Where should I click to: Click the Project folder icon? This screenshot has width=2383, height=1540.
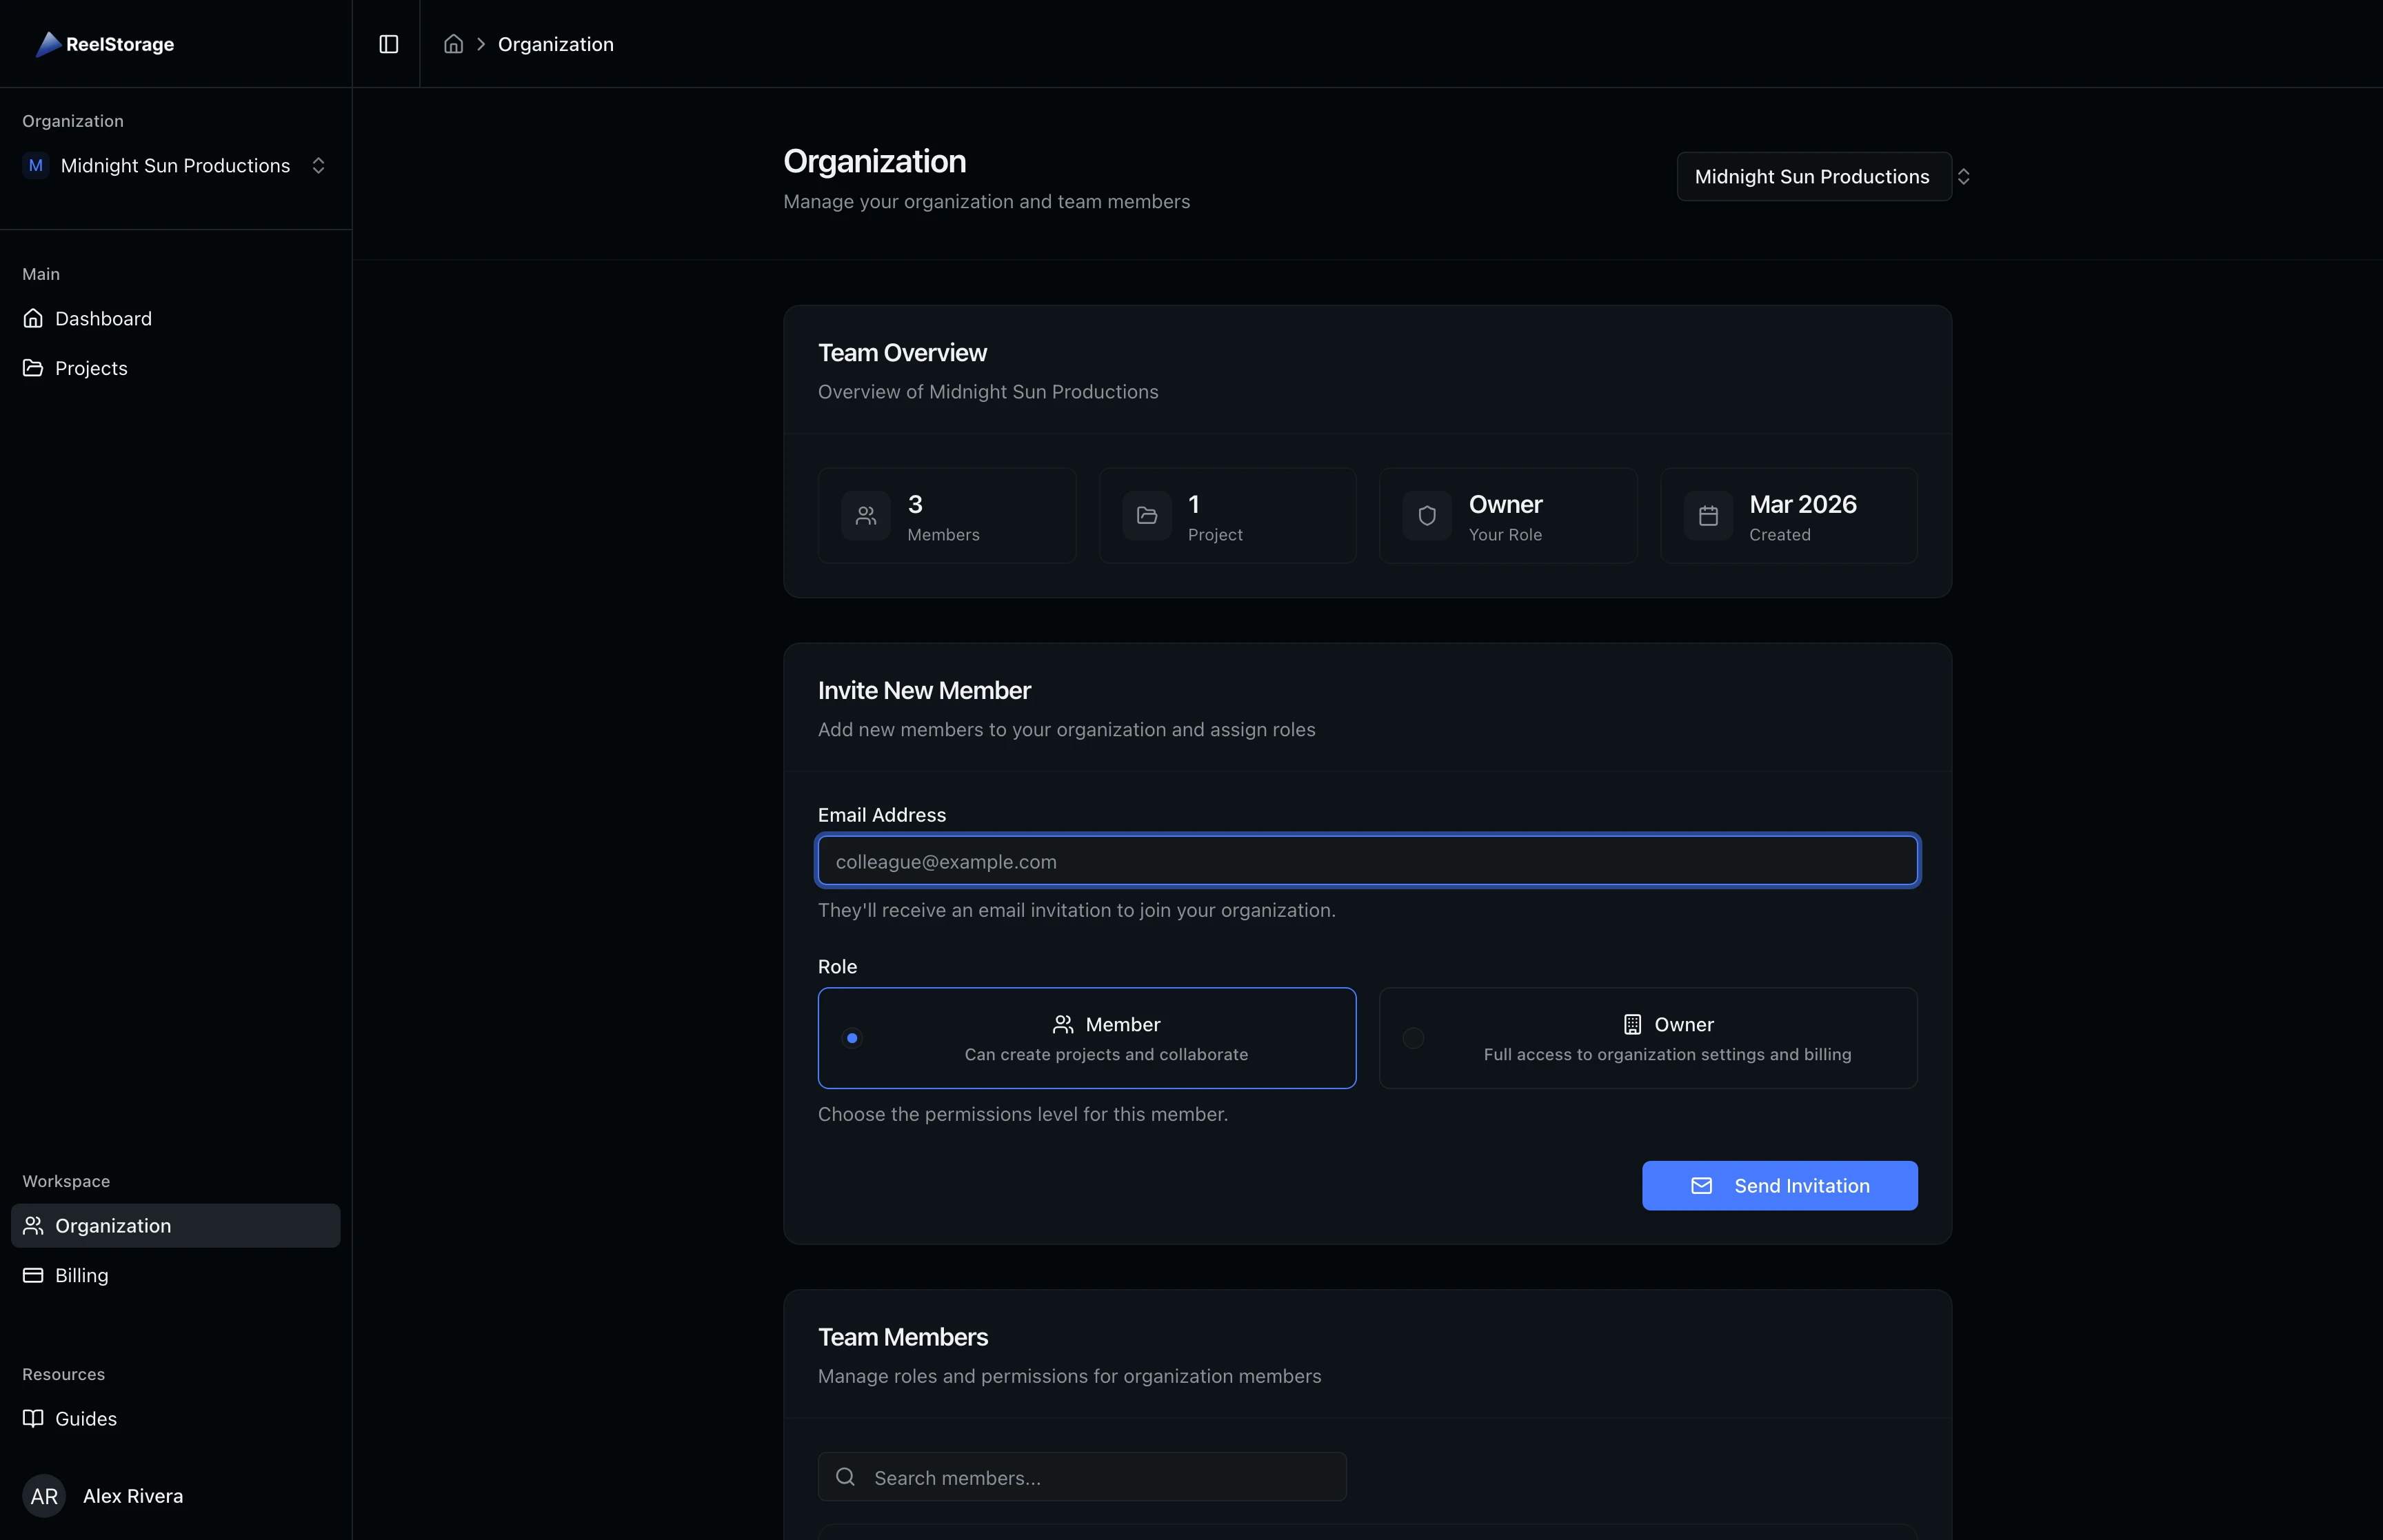pyautogui.click(x=1147, y=516)
